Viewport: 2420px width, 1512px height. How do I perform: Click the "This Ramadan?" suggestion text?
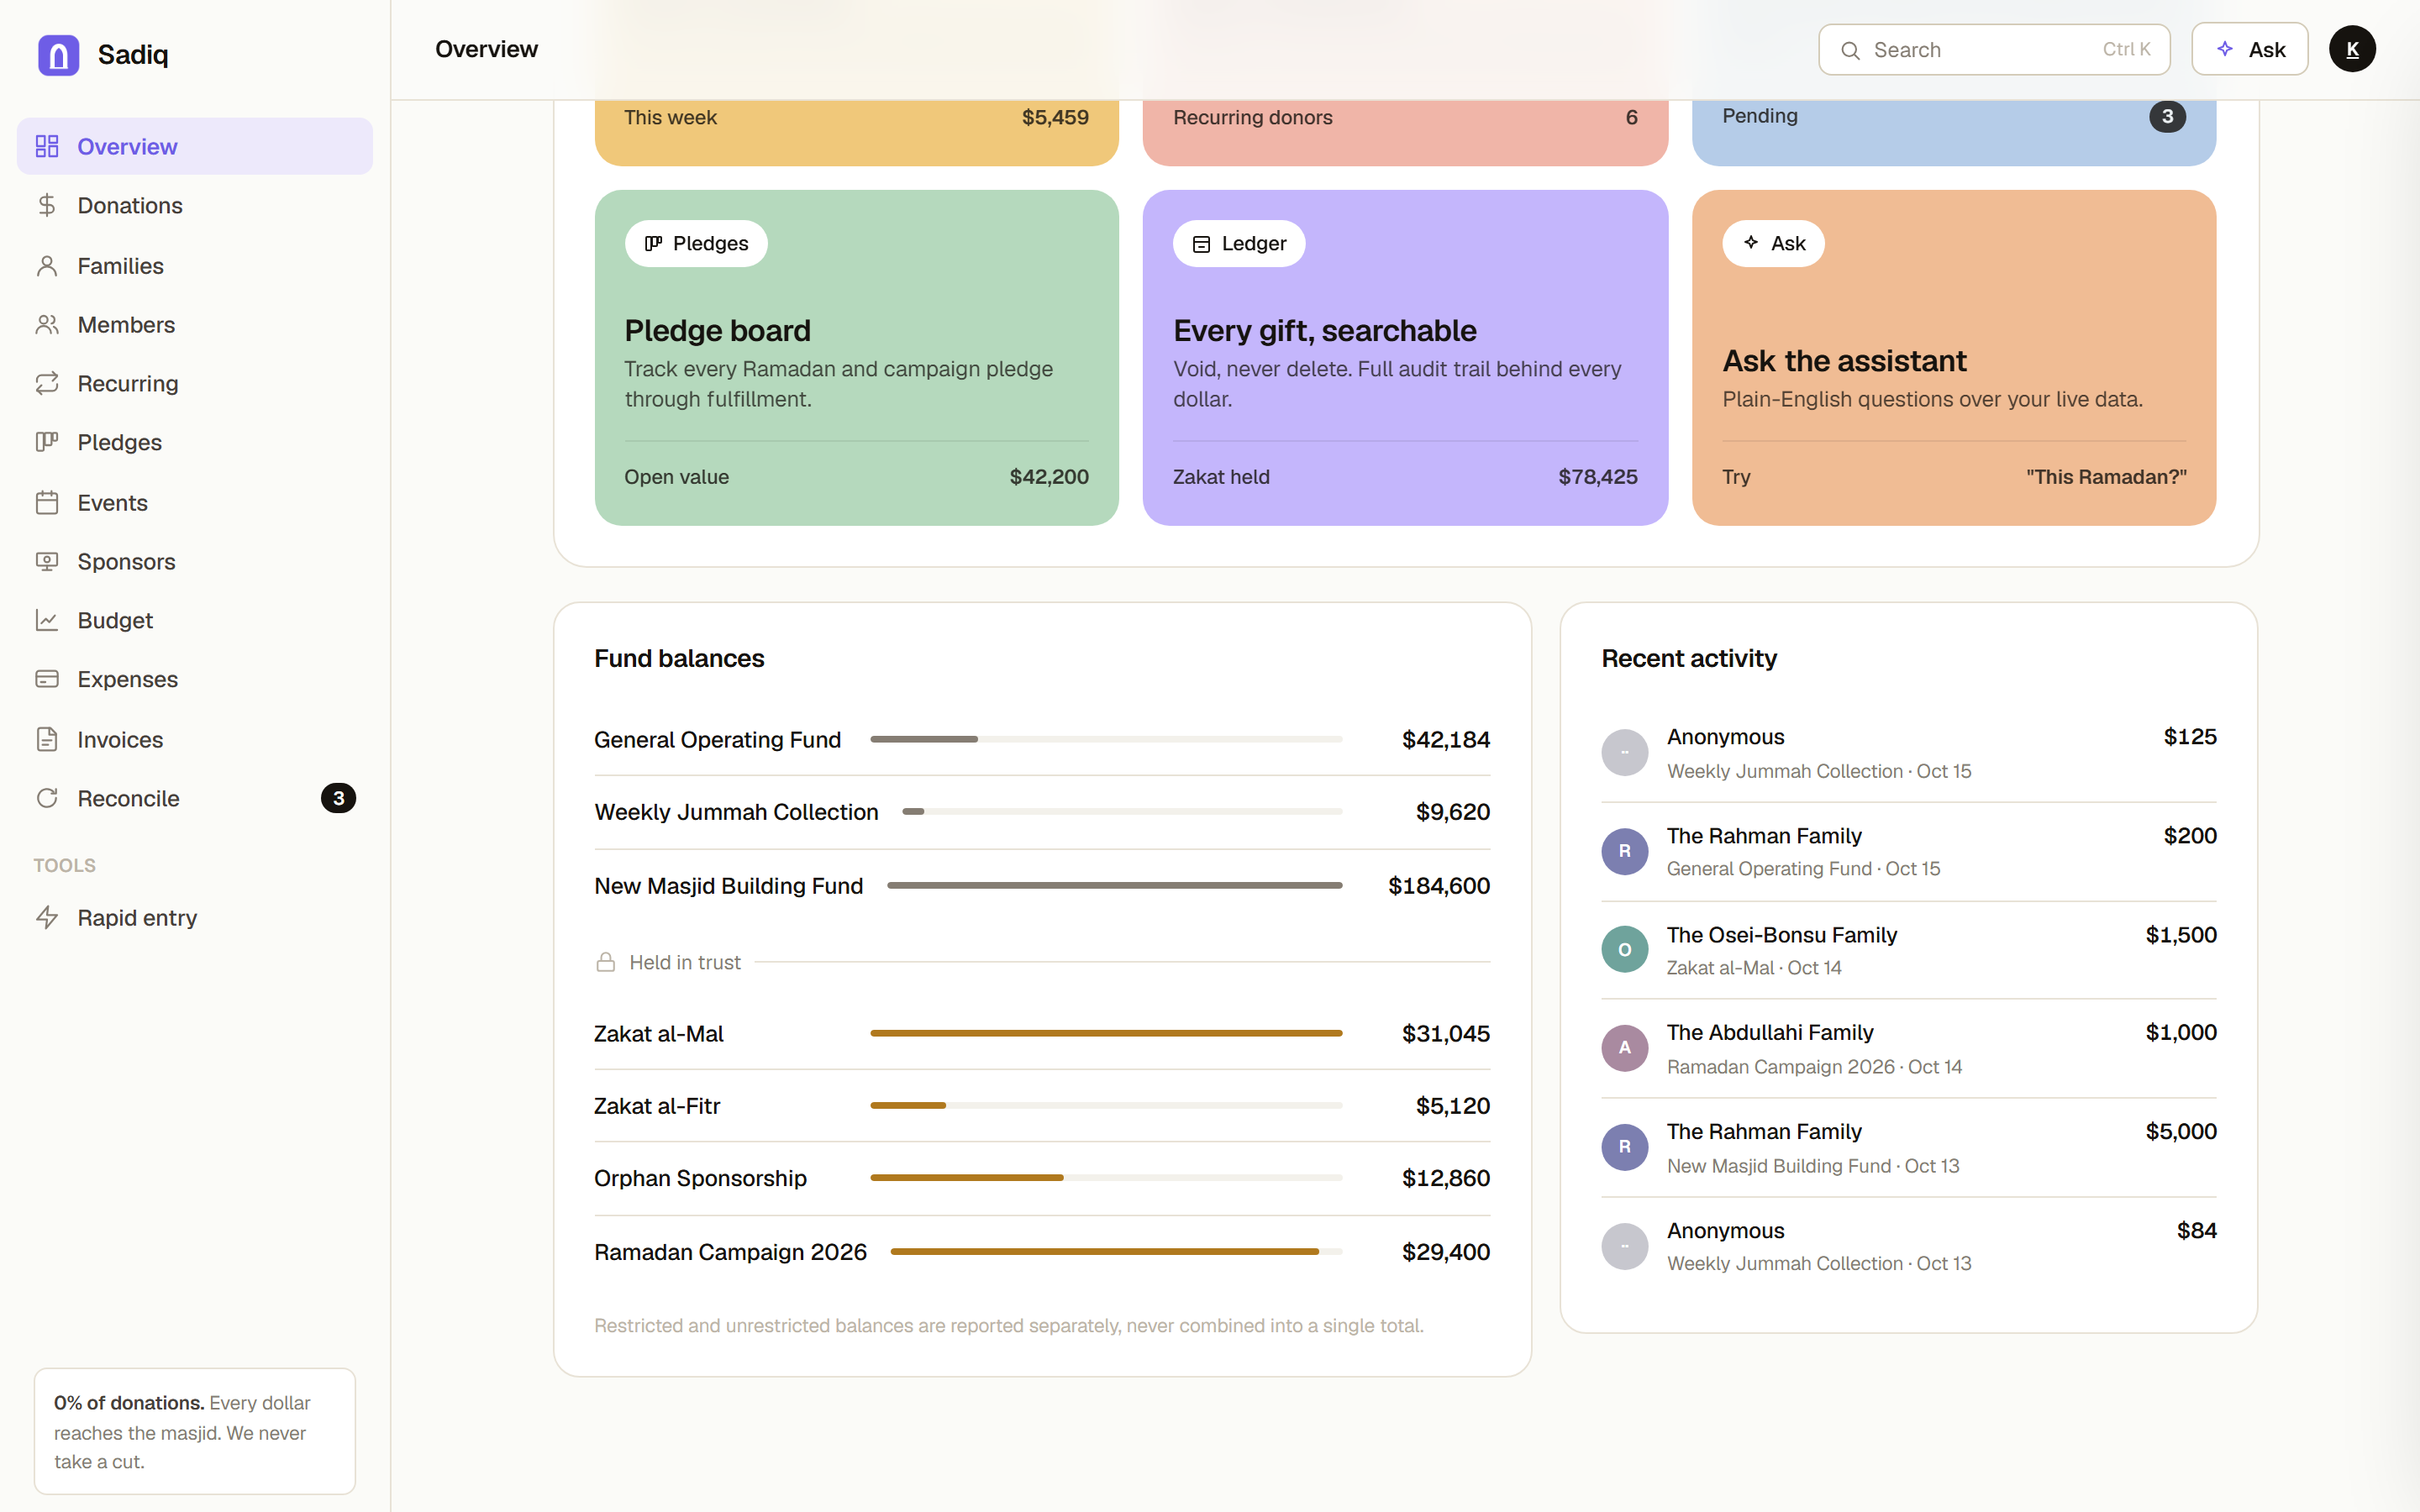pos(2106,477)
